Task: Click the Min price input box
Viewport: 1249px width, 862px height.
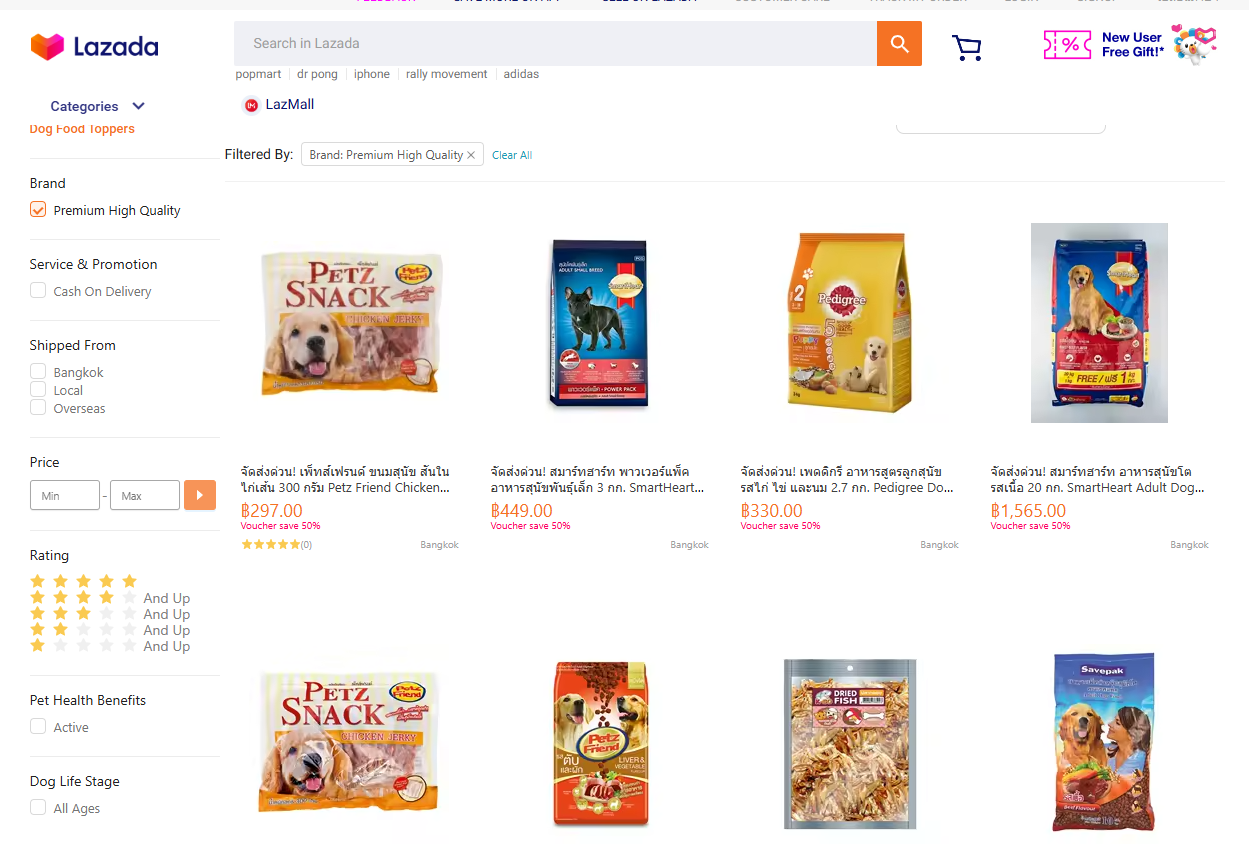Action: 65,495
